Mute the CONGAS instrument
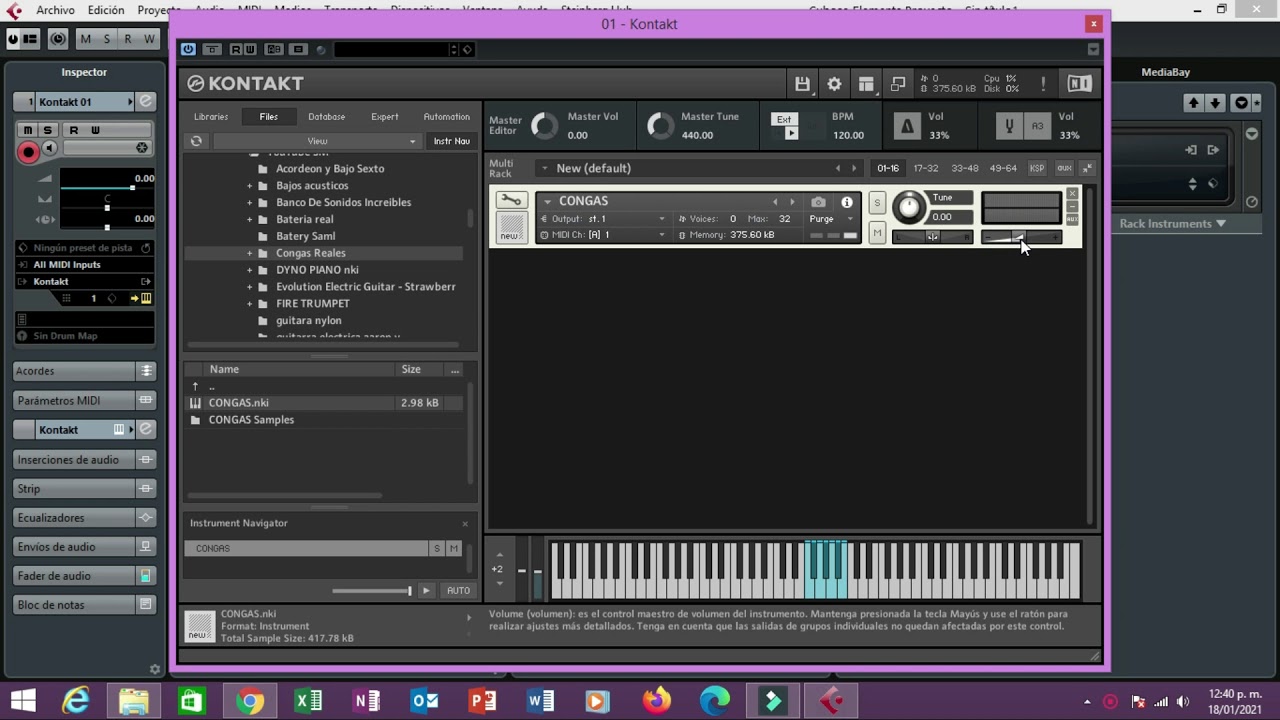The width and height of the screenshot is (1280, 720). [877, 234]
